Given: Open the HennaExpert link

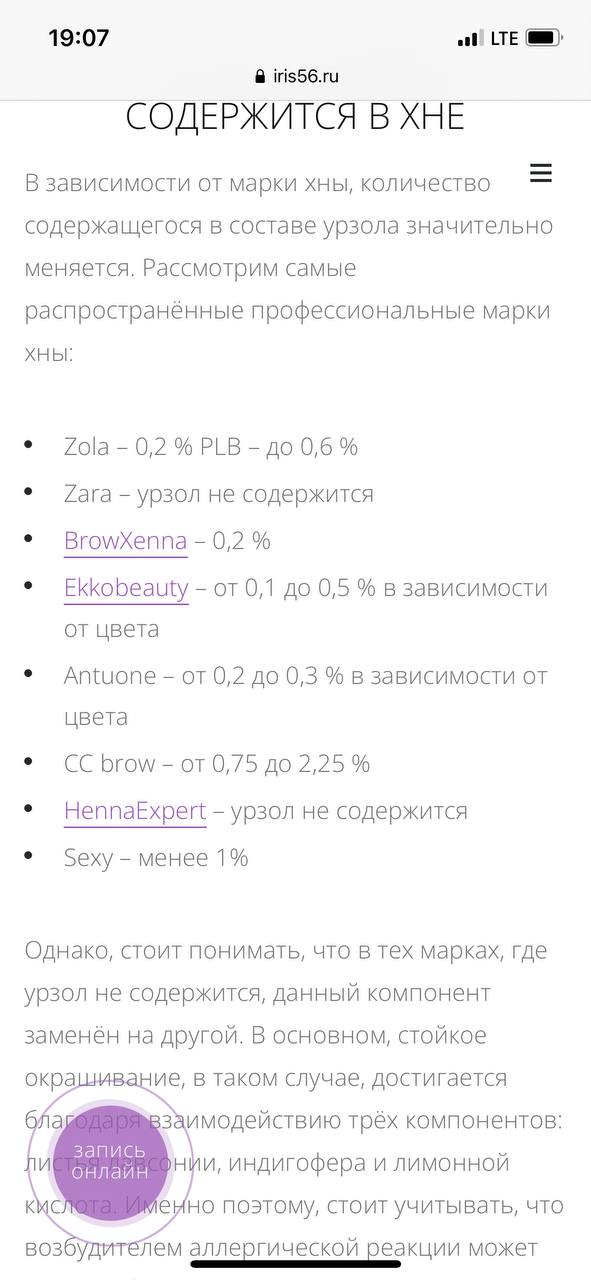Looking at the screenshot, I should click(x=135, y=811).
